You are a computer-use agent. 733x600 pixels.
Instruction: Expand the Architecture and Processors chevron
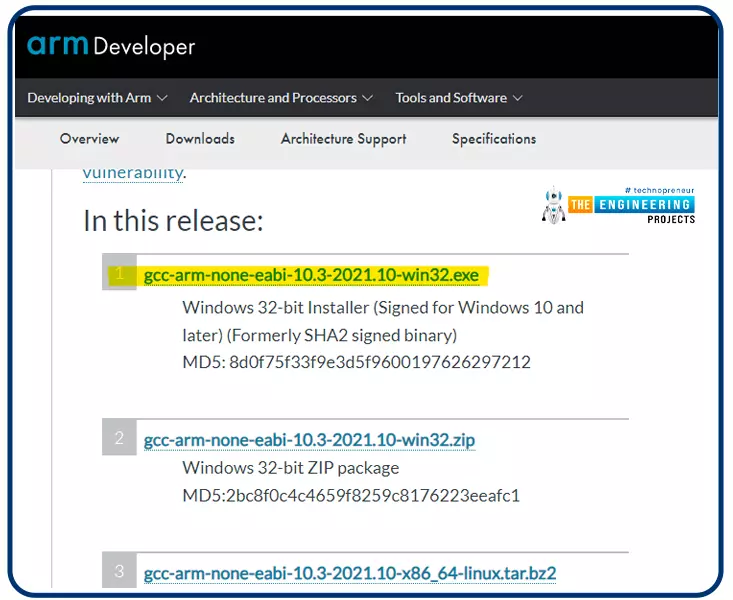point(367,98)
